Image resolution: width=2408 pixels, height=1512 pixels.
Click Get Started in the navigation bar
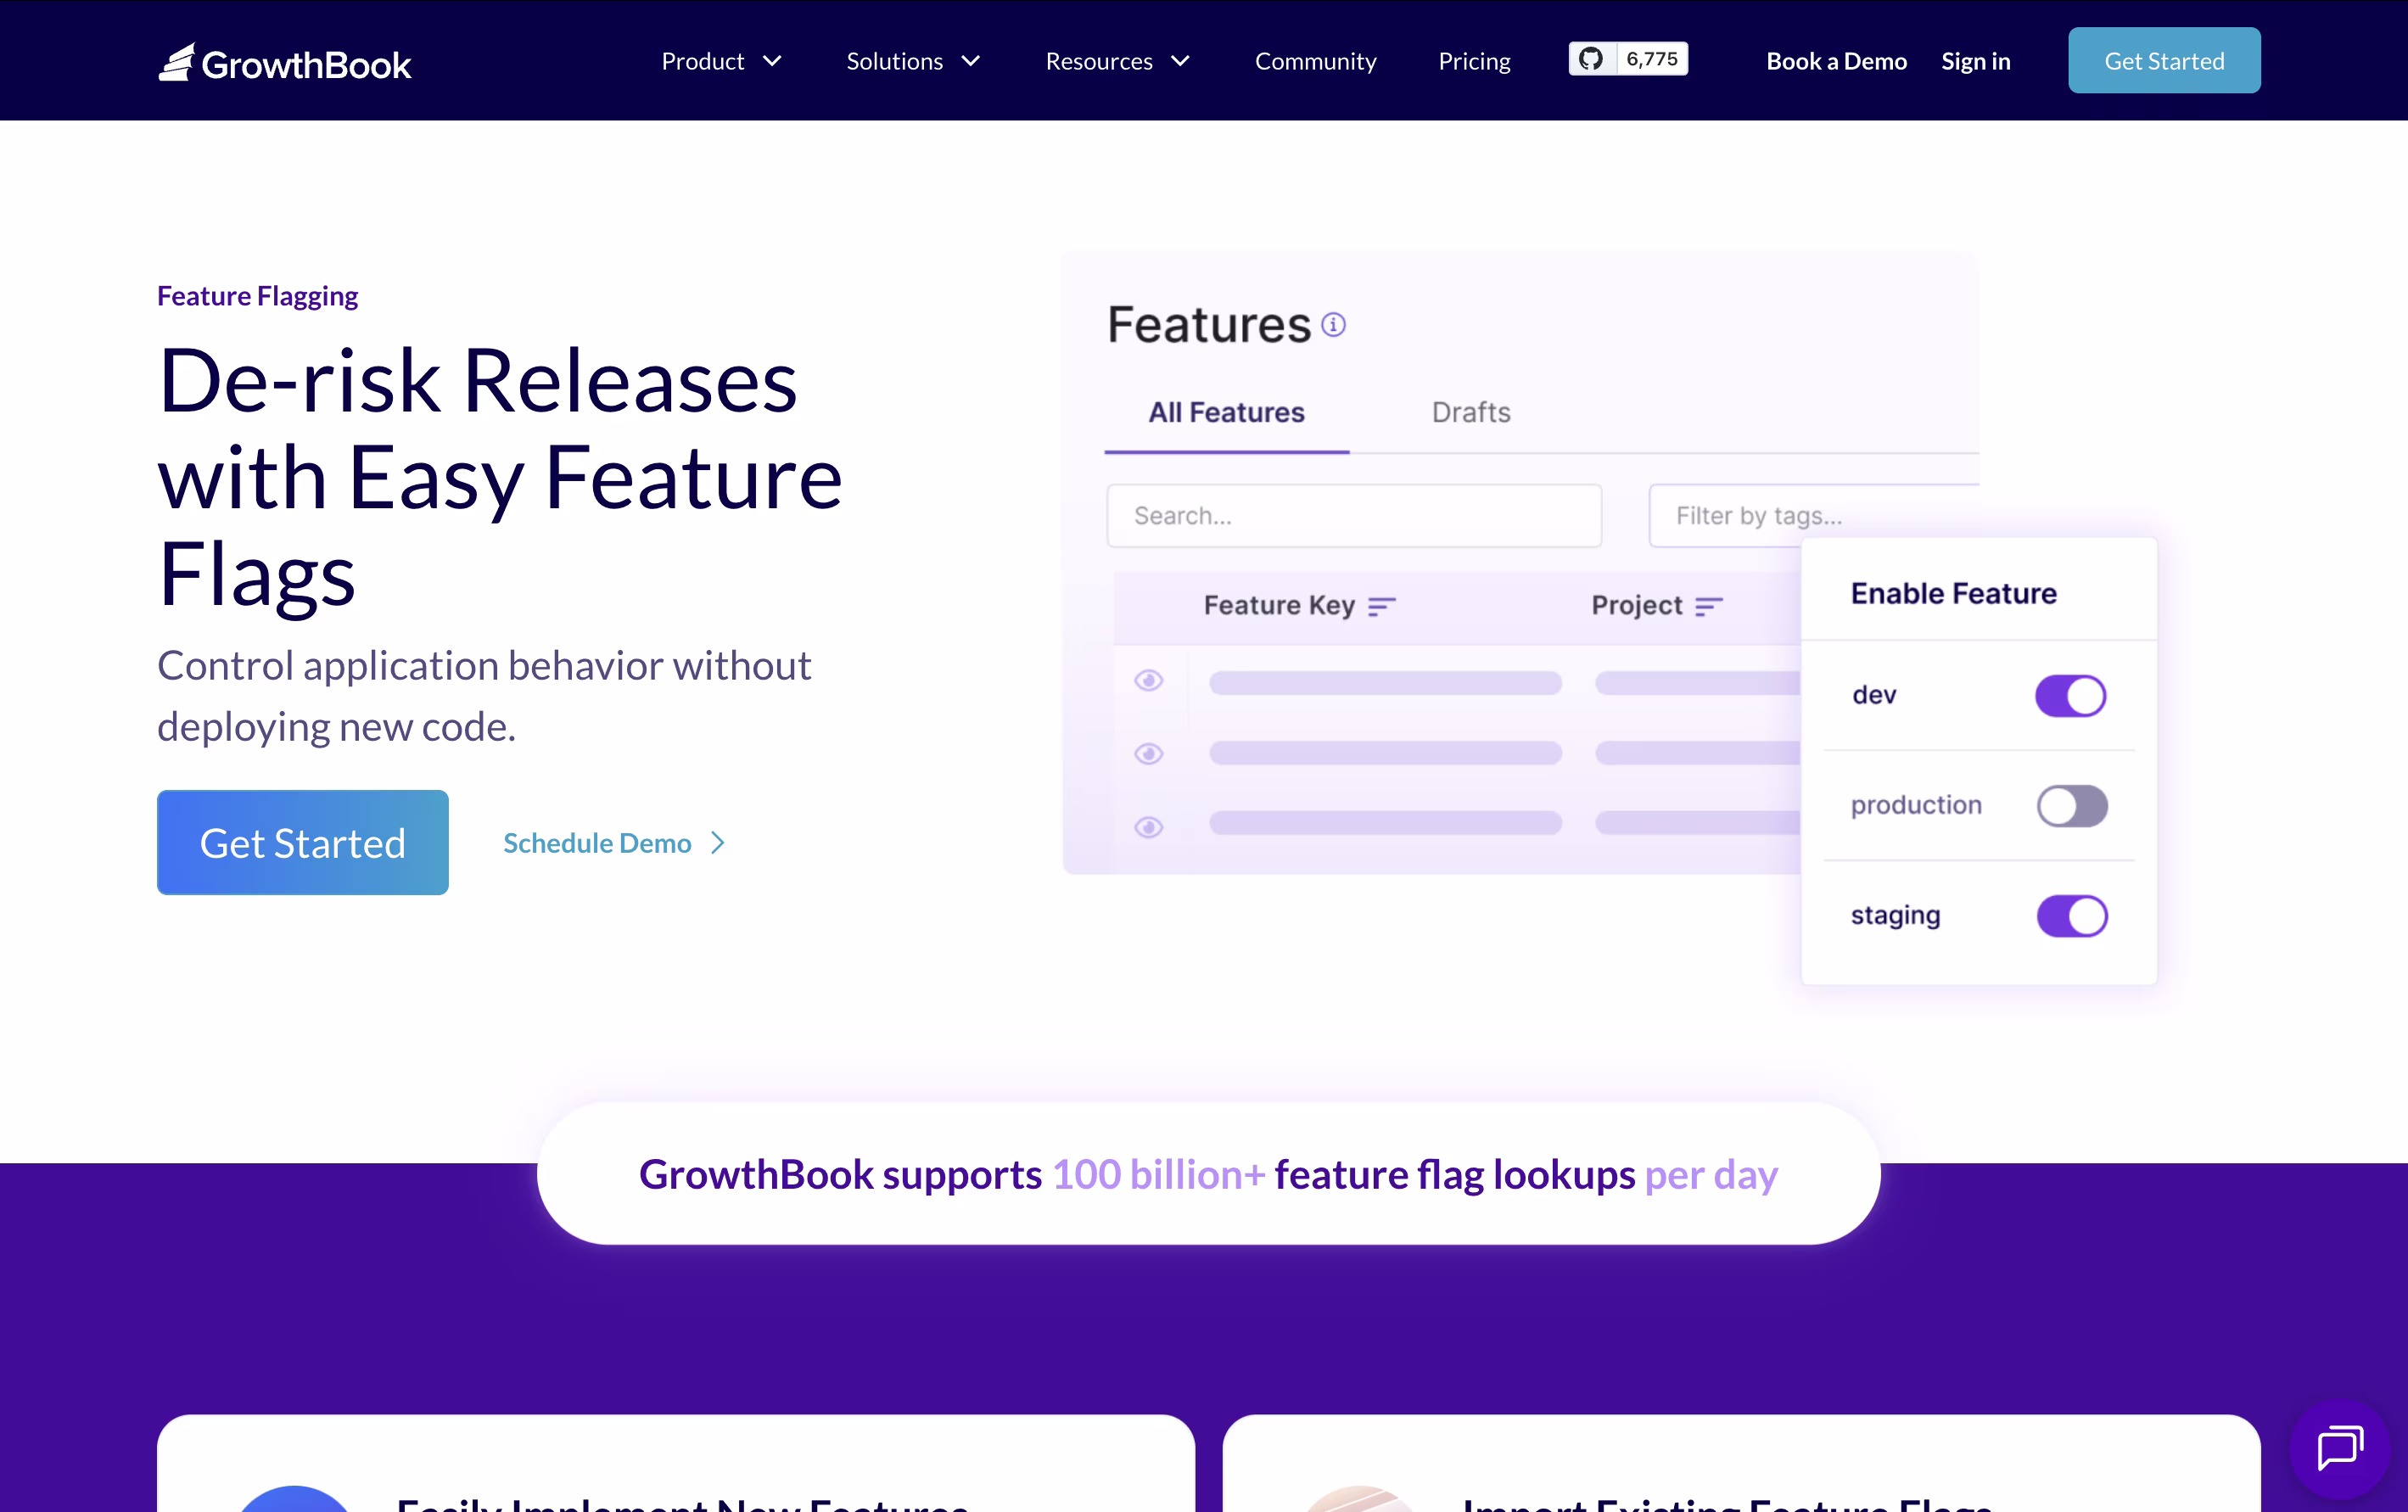coord(2164,61)
